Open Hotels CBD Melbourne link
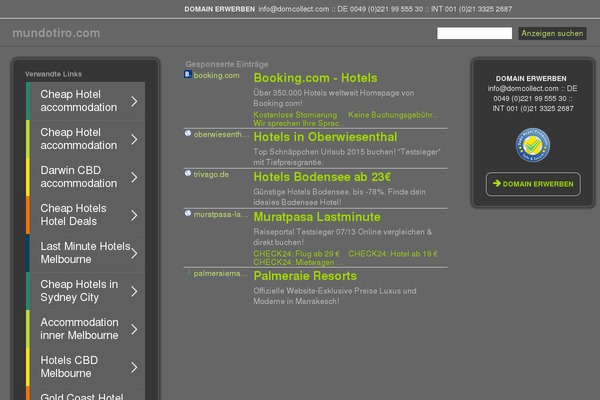The image size is (600, 400). (85, 367)
